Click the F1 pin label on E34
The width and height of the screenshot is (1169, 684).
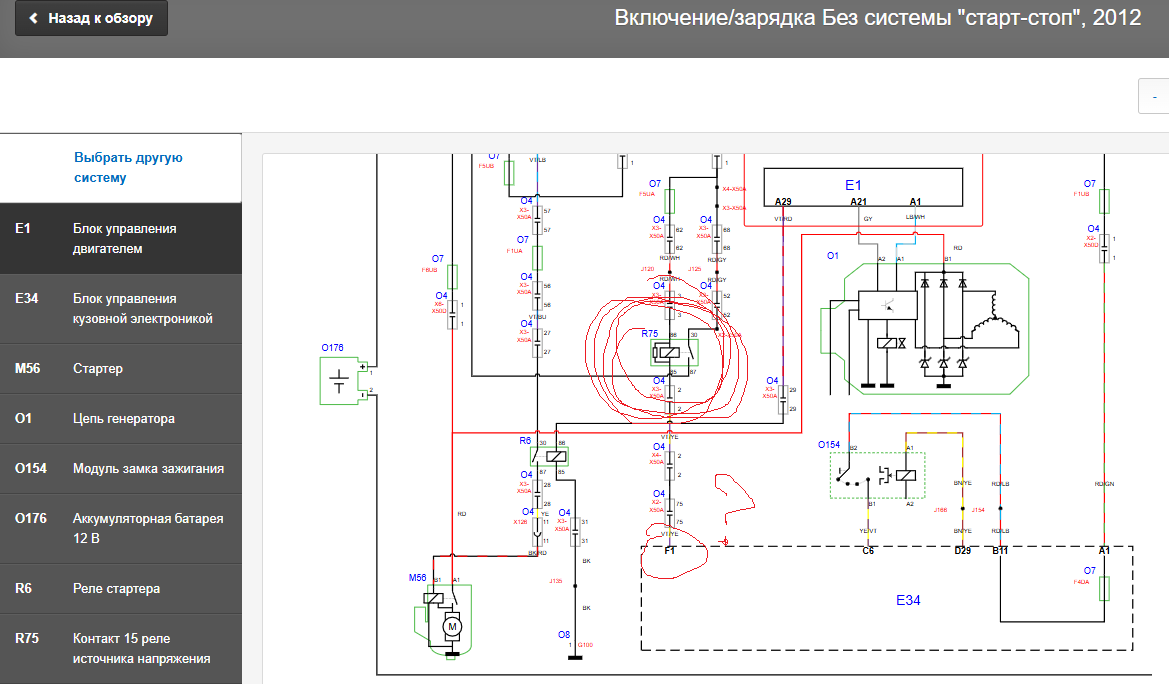(669, 550)
